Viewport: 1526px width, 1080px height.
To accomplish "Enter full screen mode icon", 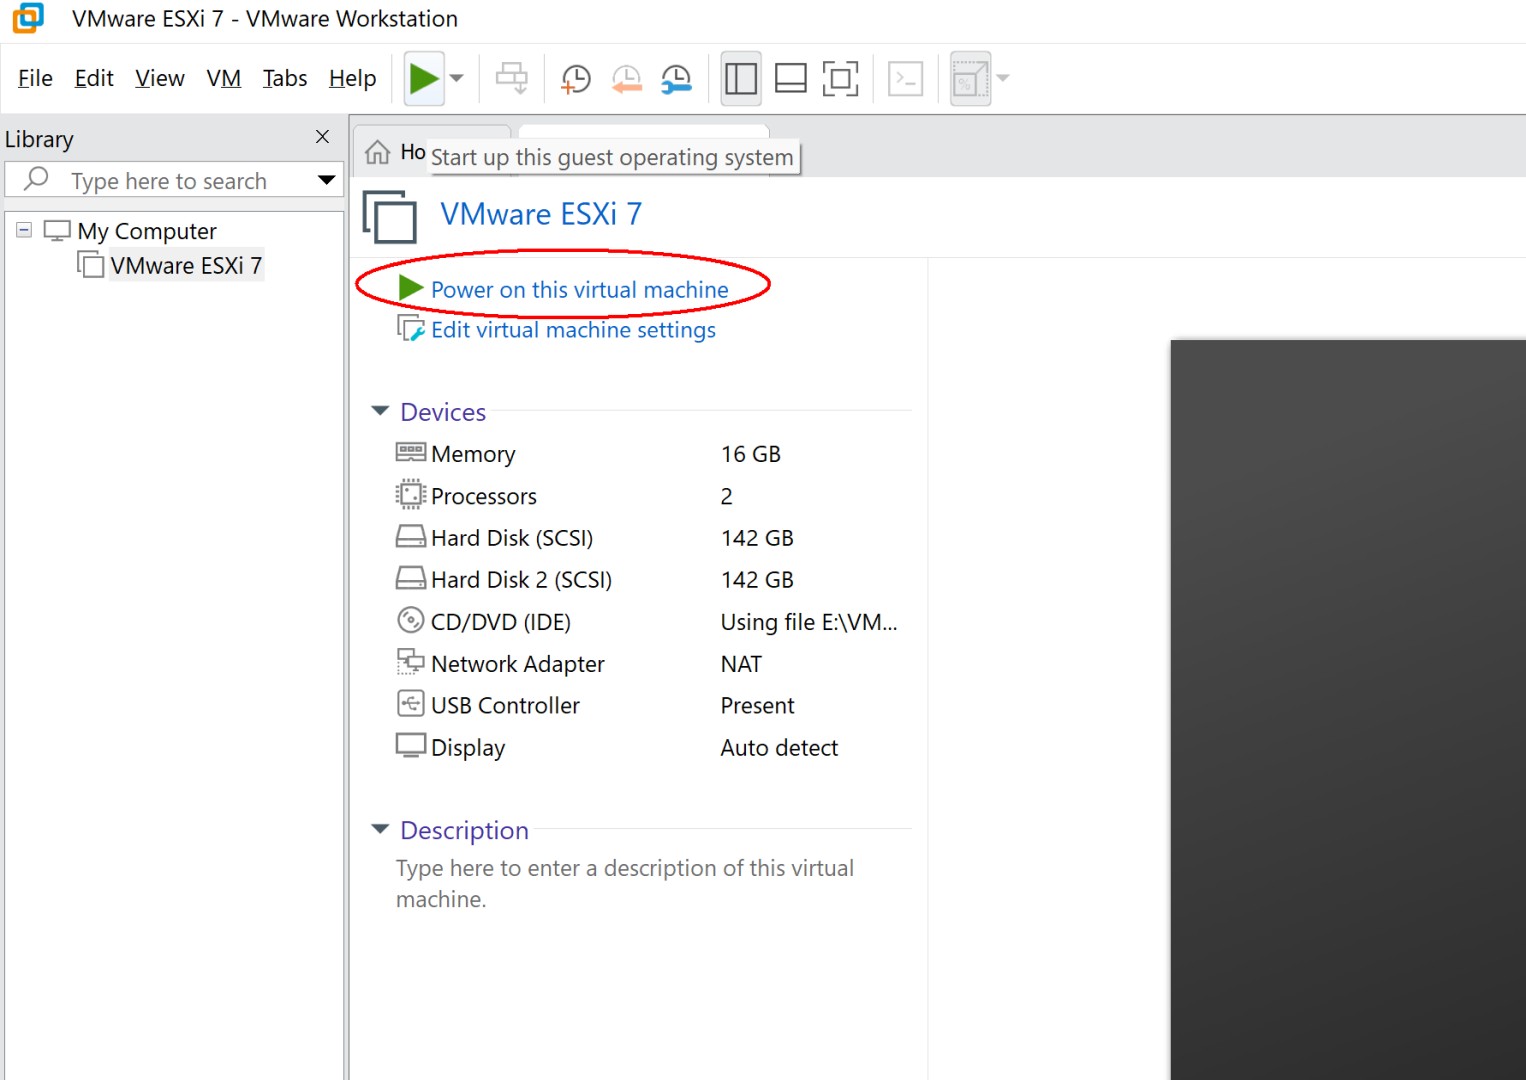I will pos(841,78).
